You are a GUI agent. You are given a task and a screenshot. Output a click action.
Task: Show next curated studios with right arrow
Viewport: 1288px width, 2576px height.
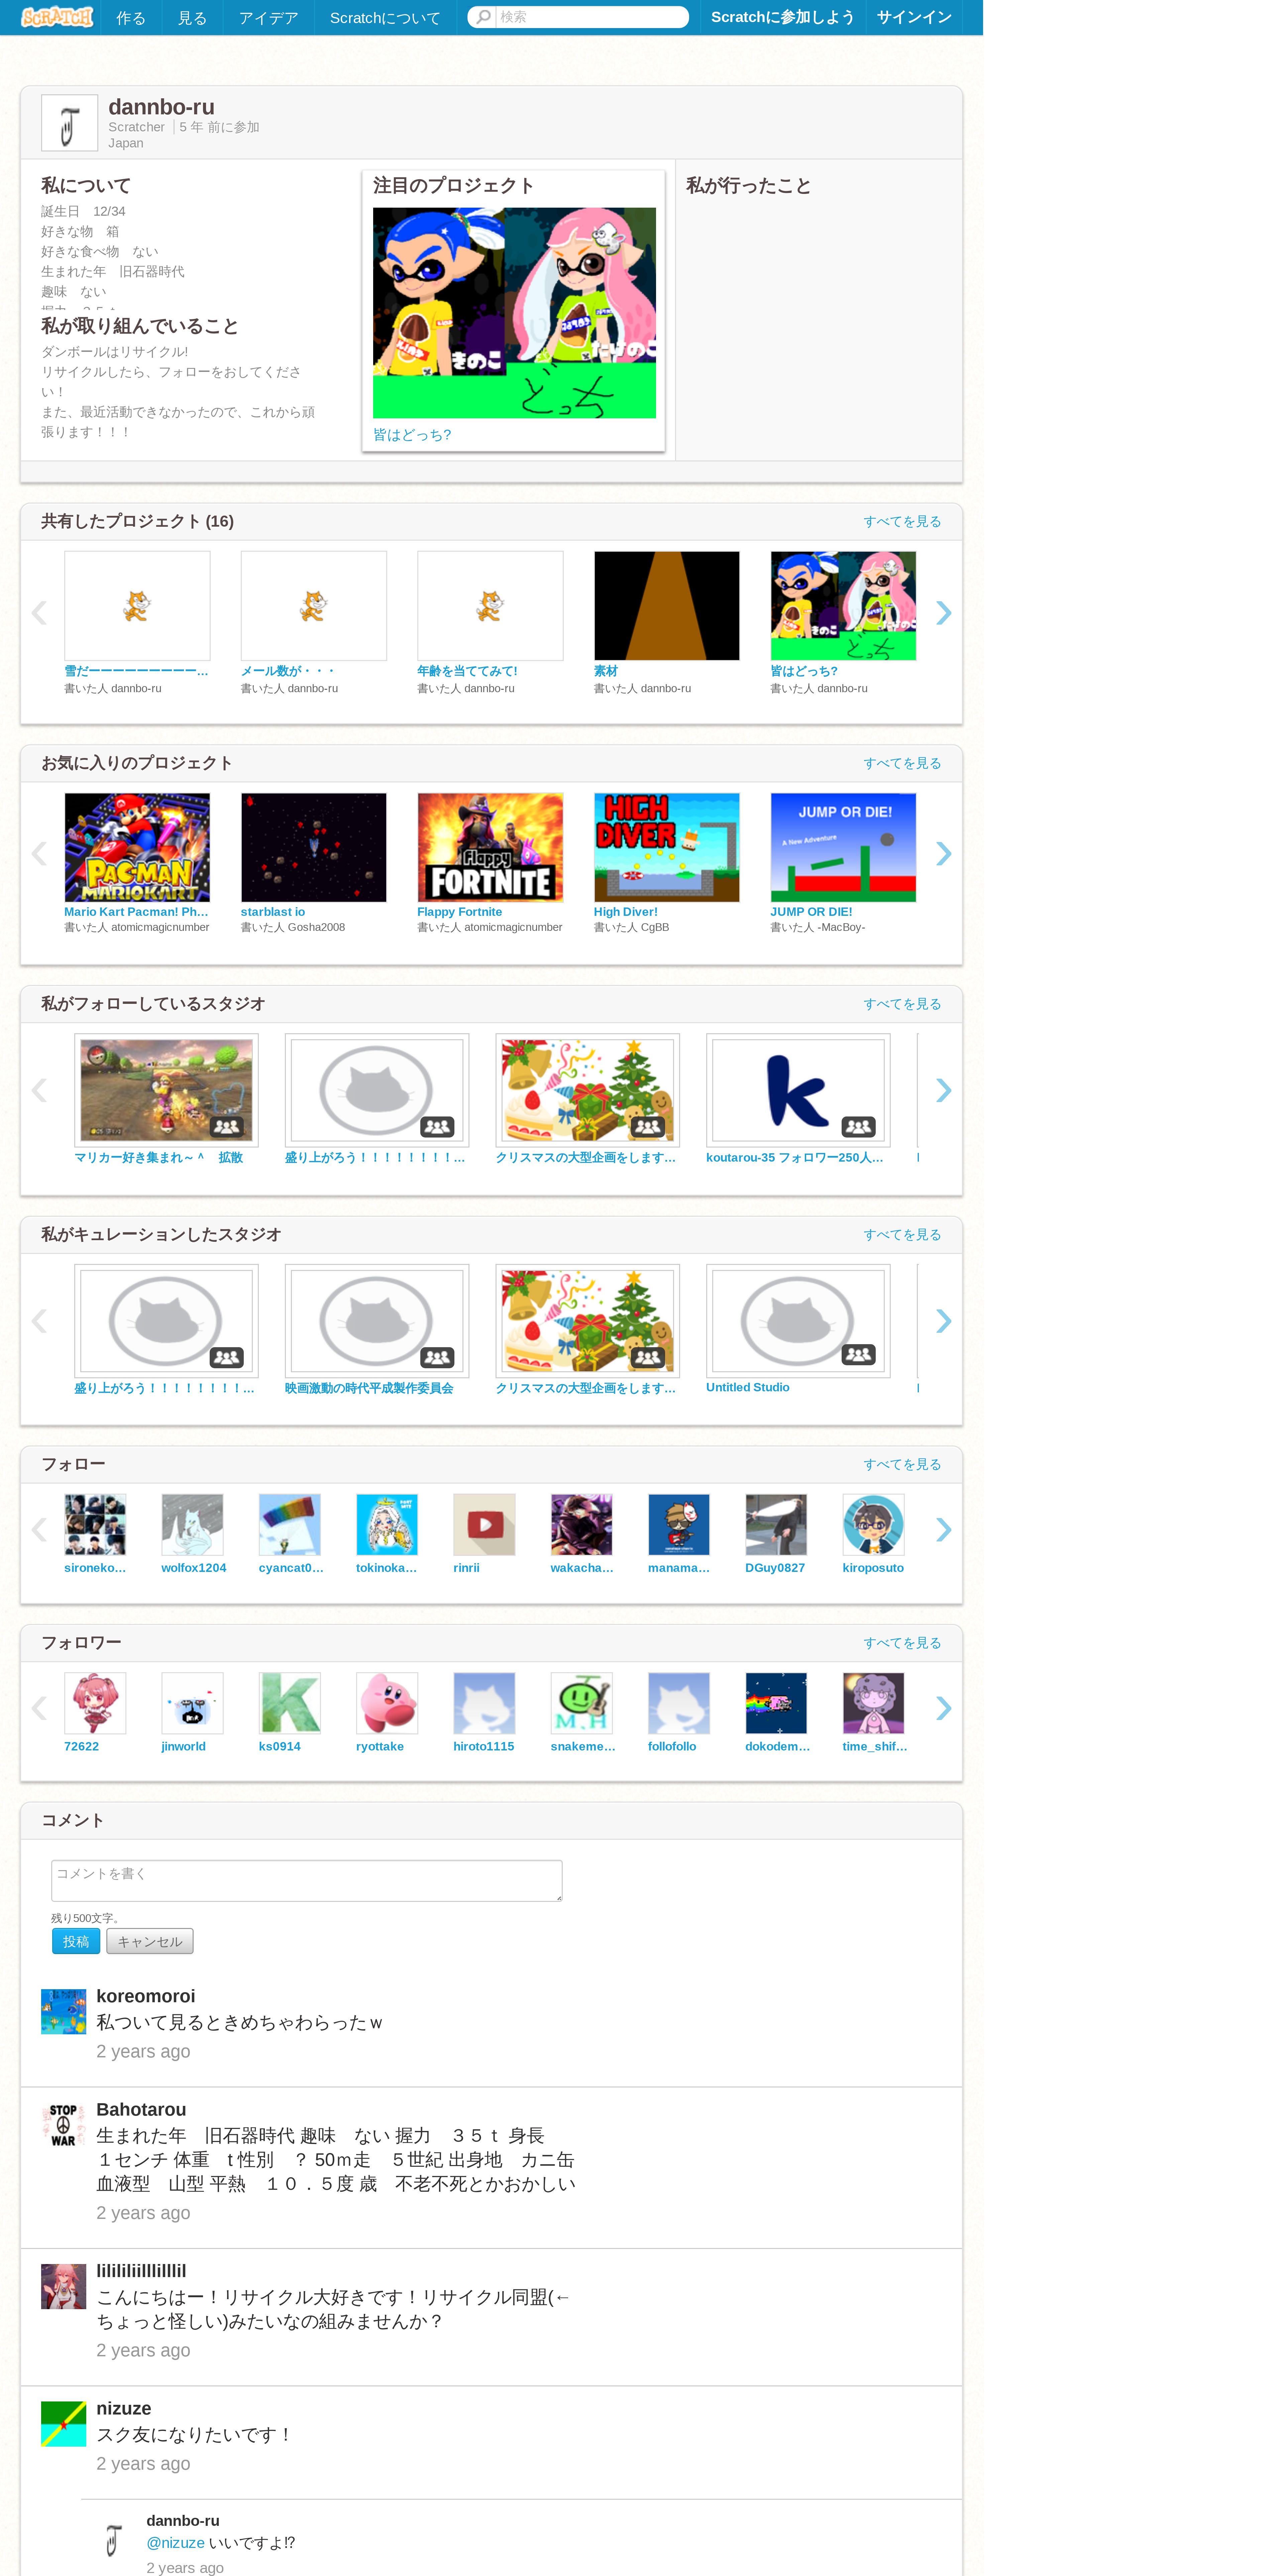coord(943,1321)
